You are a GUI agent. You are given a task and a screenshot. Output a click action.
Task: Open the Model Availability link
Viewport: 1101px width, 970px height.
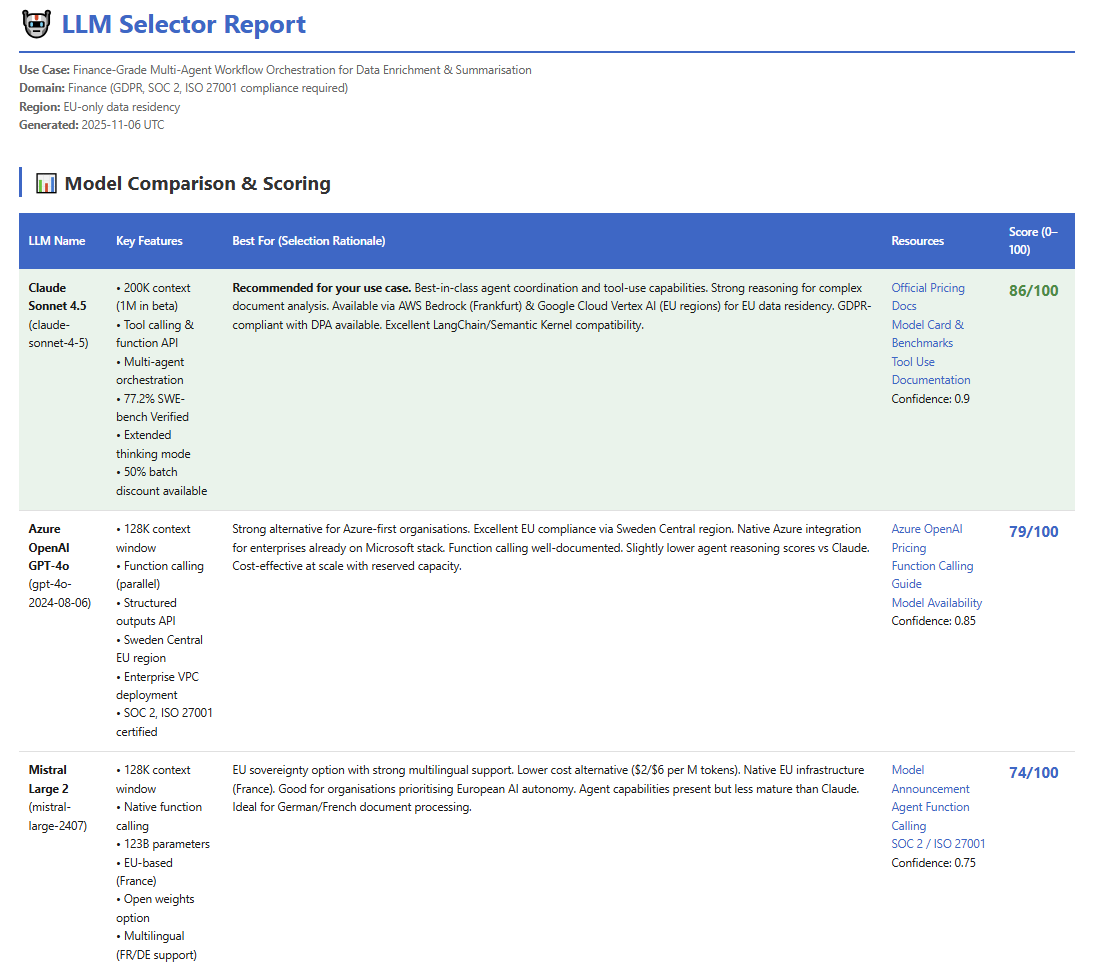click(936, 603)
